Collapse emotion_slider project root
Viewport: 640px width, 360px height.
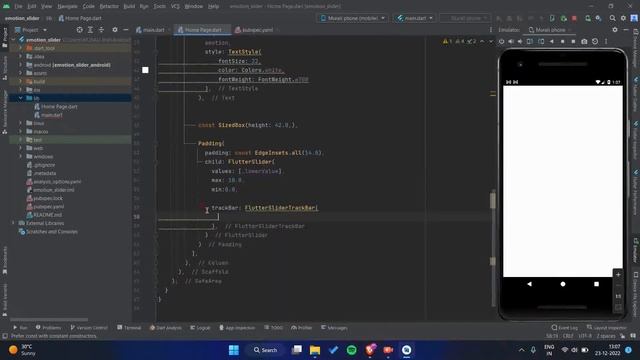(13, 40)
